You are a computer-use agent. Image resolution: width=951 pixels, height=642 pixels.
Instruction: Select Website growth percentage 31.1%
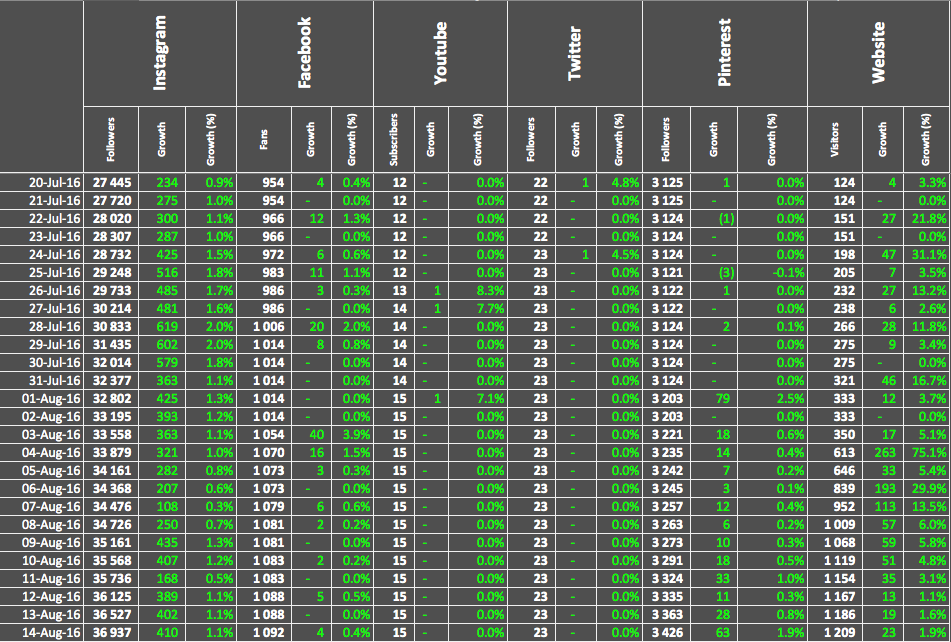[927, 255]
